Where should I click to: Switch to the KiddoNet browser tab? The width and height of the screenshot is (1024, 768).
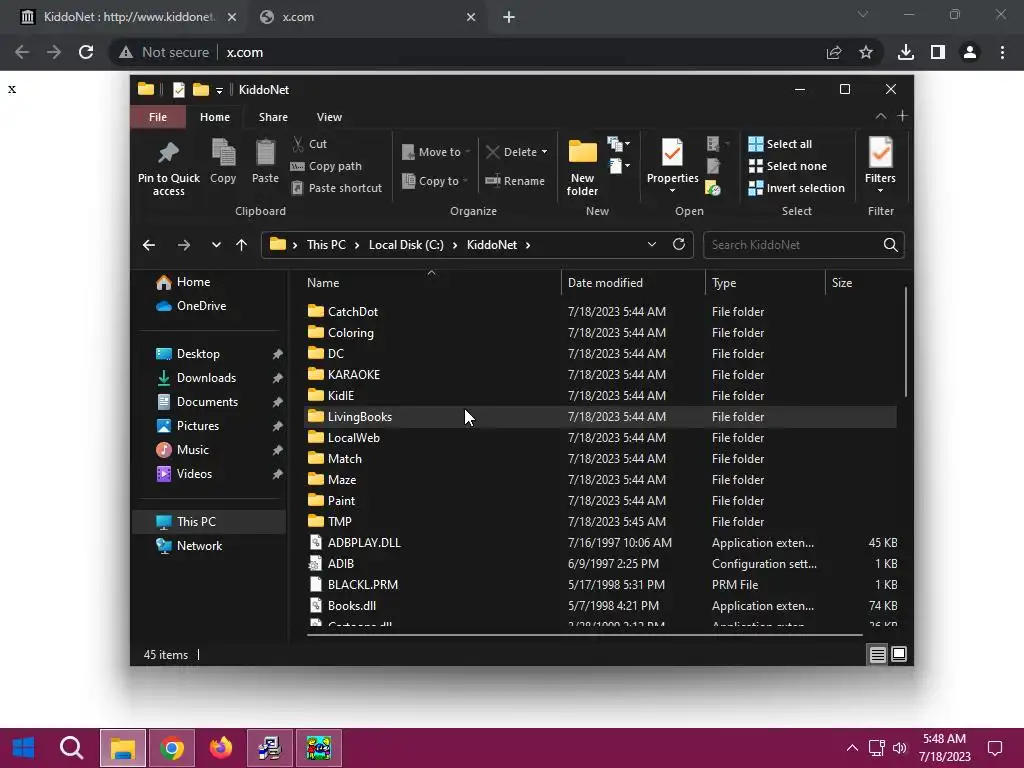point(127,17)
